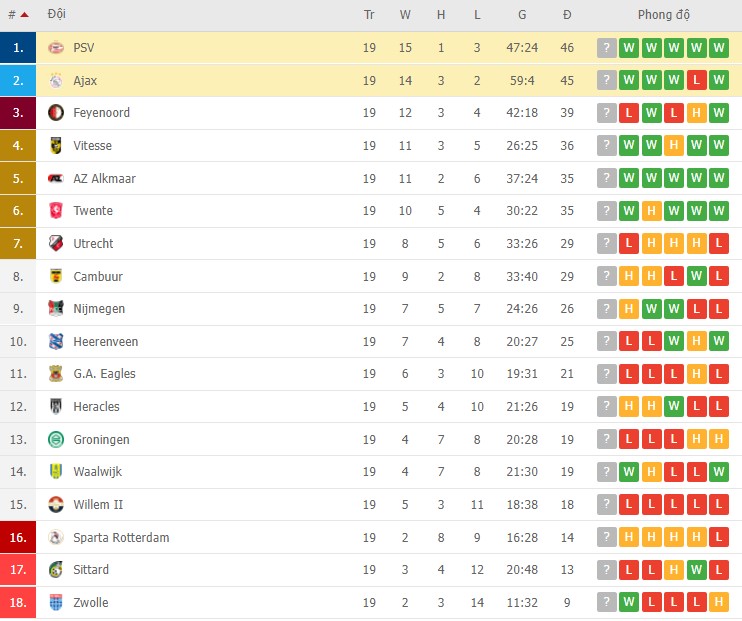This screenshot has height=621, width=742.
Task: Click the Heerenveen team badge
Action: point(56,342)
